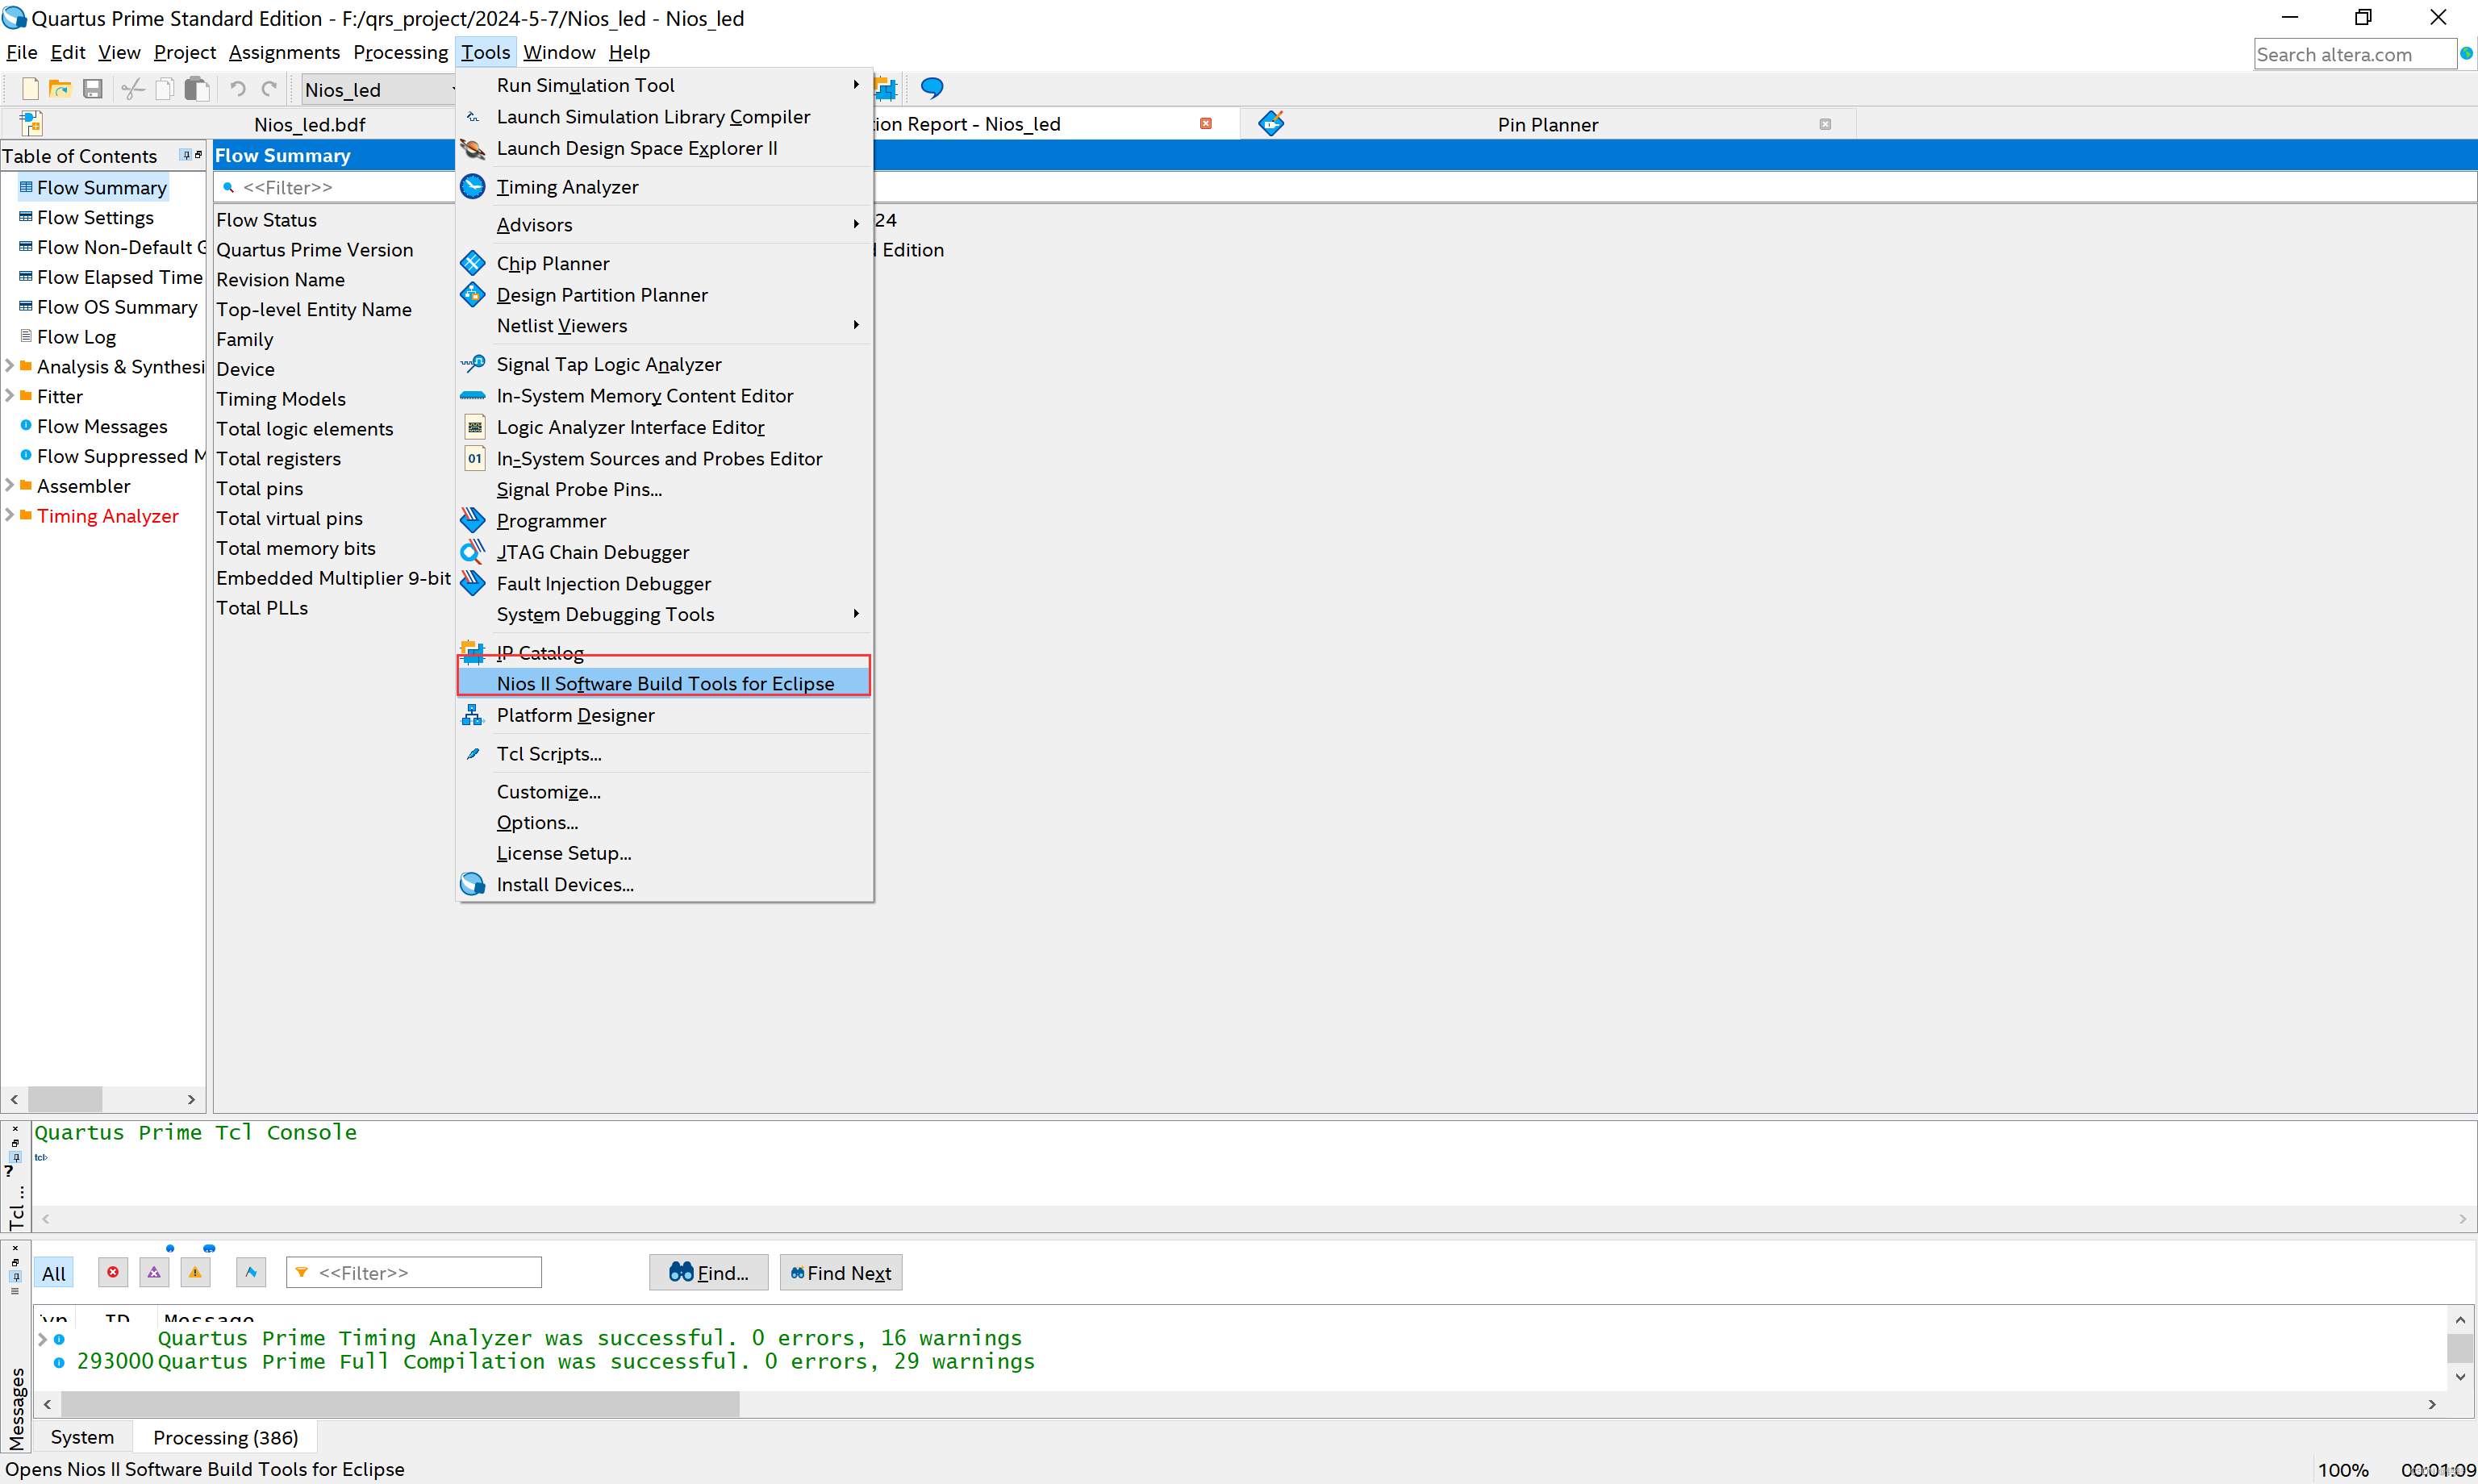This screenshot has height=1484, width=2478.
Task: Save using the floppy disk icon
Action: pos(92,89)
